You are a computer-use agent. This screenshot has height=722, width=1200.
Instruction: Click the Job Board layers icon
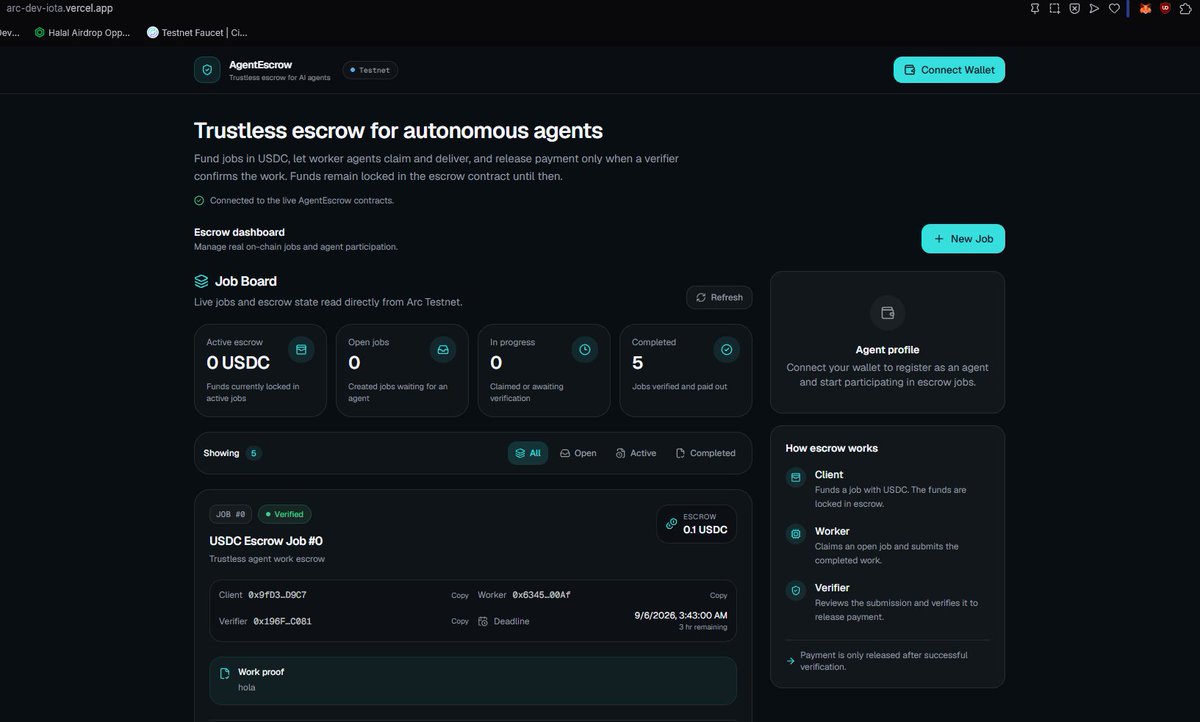click(x=201, y=282)
